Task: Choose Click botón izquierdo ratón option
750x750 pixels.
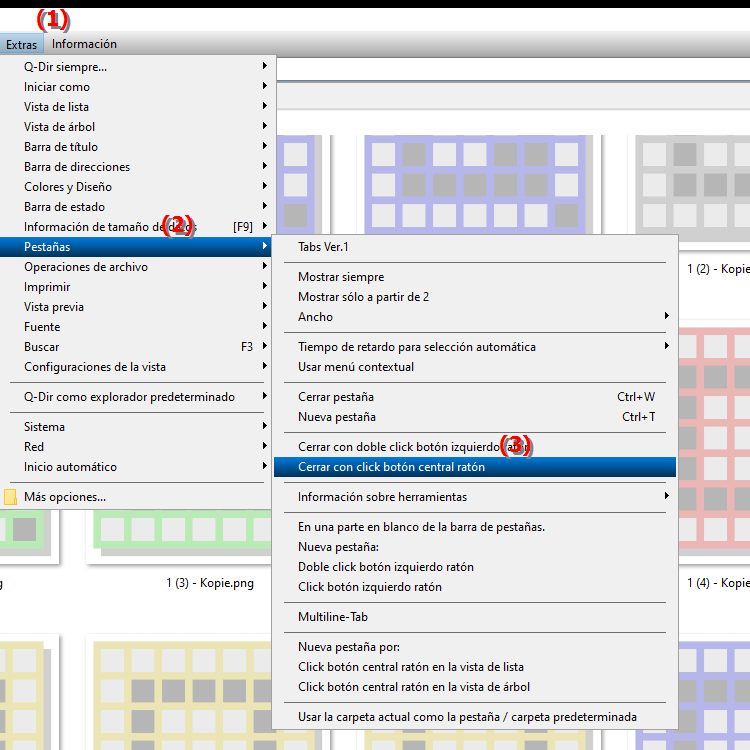Action: click(x=475, y=587)
